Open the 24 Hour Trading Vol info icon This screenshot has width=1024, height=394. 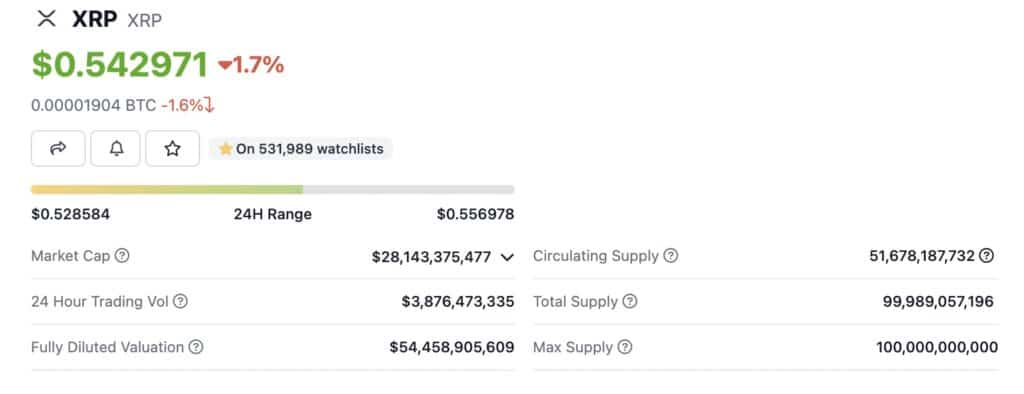click(180, 301)
